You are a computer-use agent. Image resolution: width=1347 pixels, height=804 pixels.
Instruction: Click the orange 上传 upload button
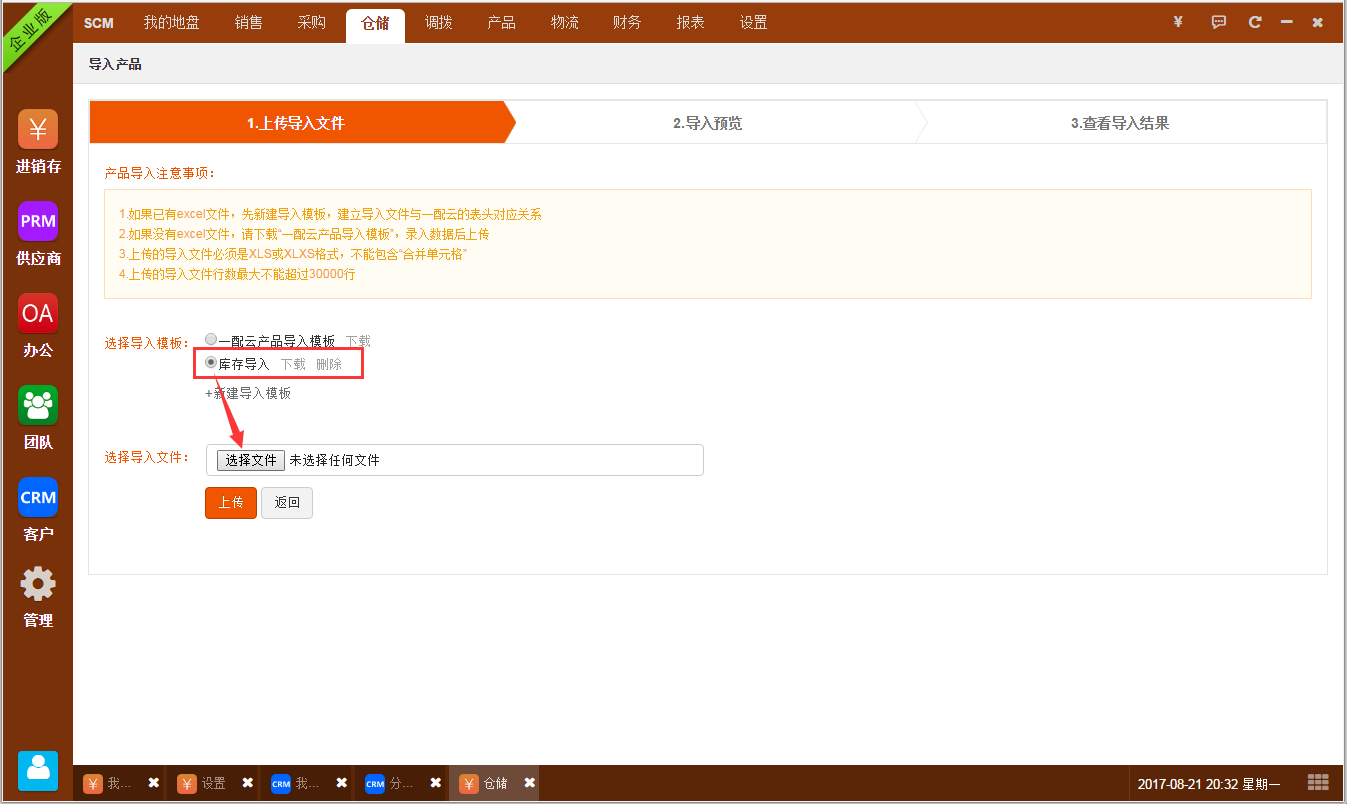point(231,502)
